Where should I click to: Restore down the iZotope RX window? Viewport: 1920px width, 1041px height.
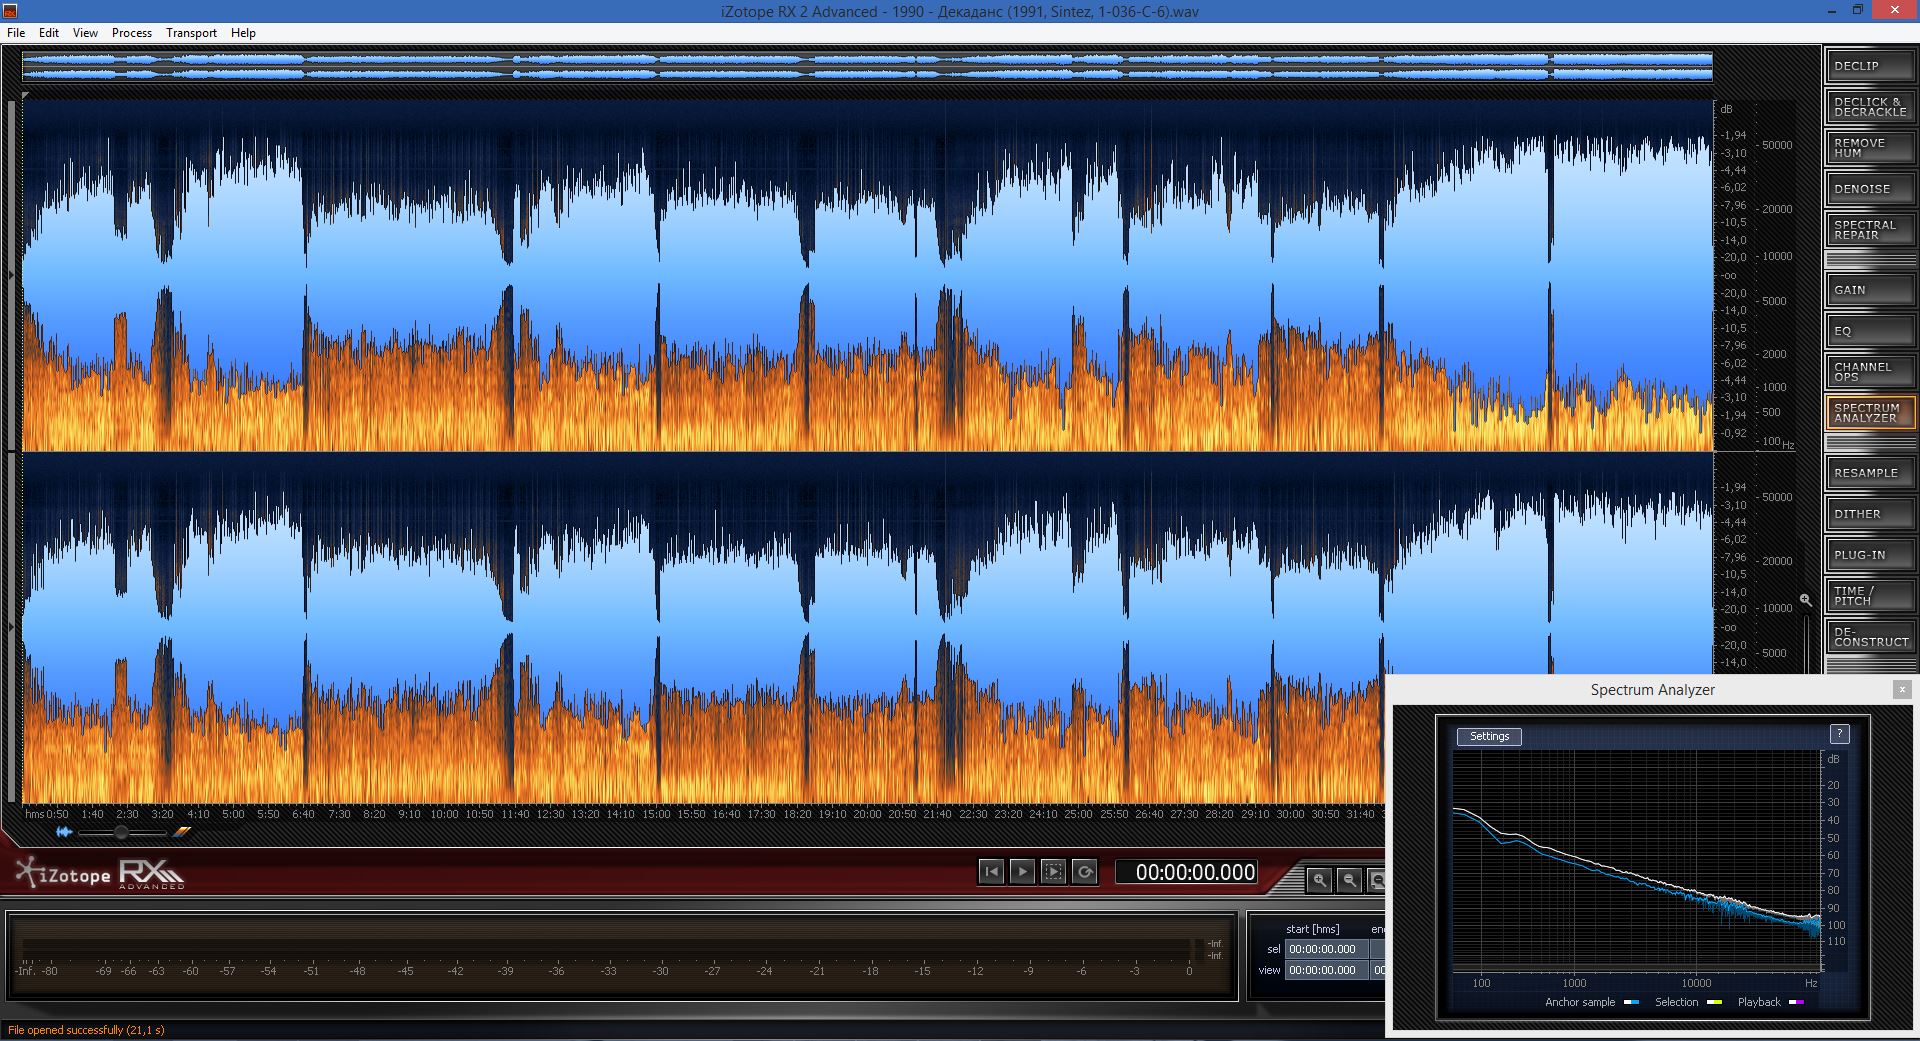pos(1857,11)
